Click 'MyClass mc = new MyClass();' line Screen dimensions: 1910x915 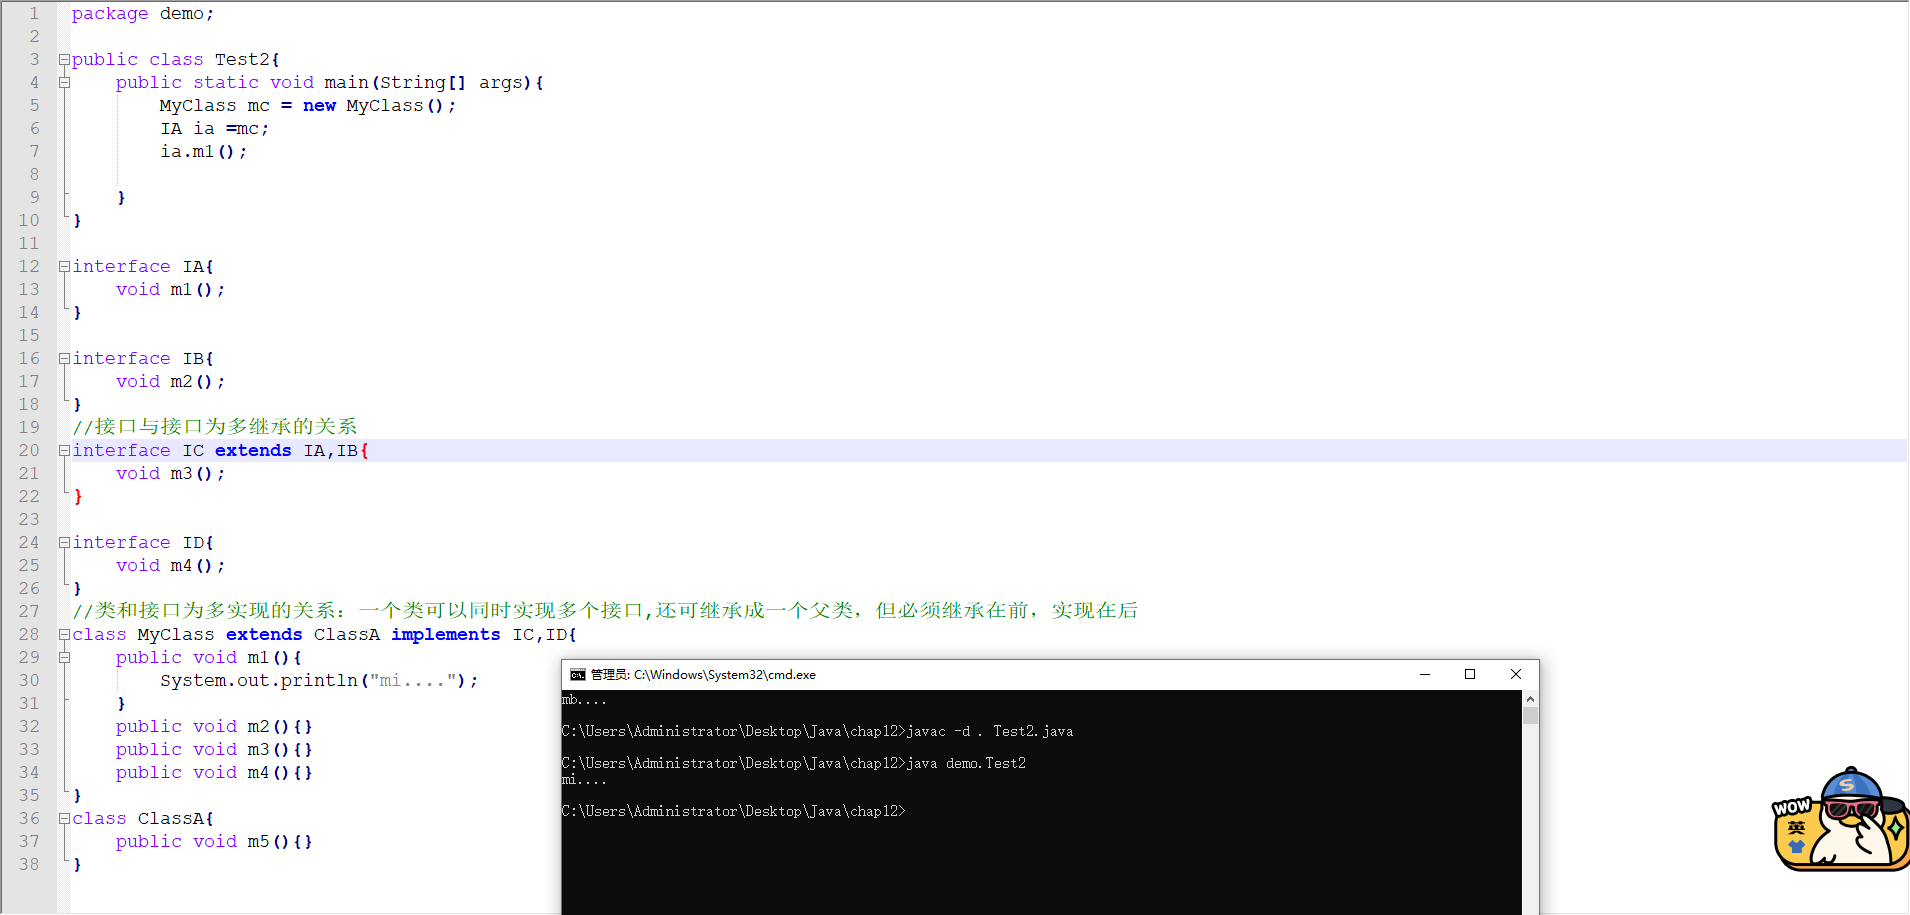308,106
